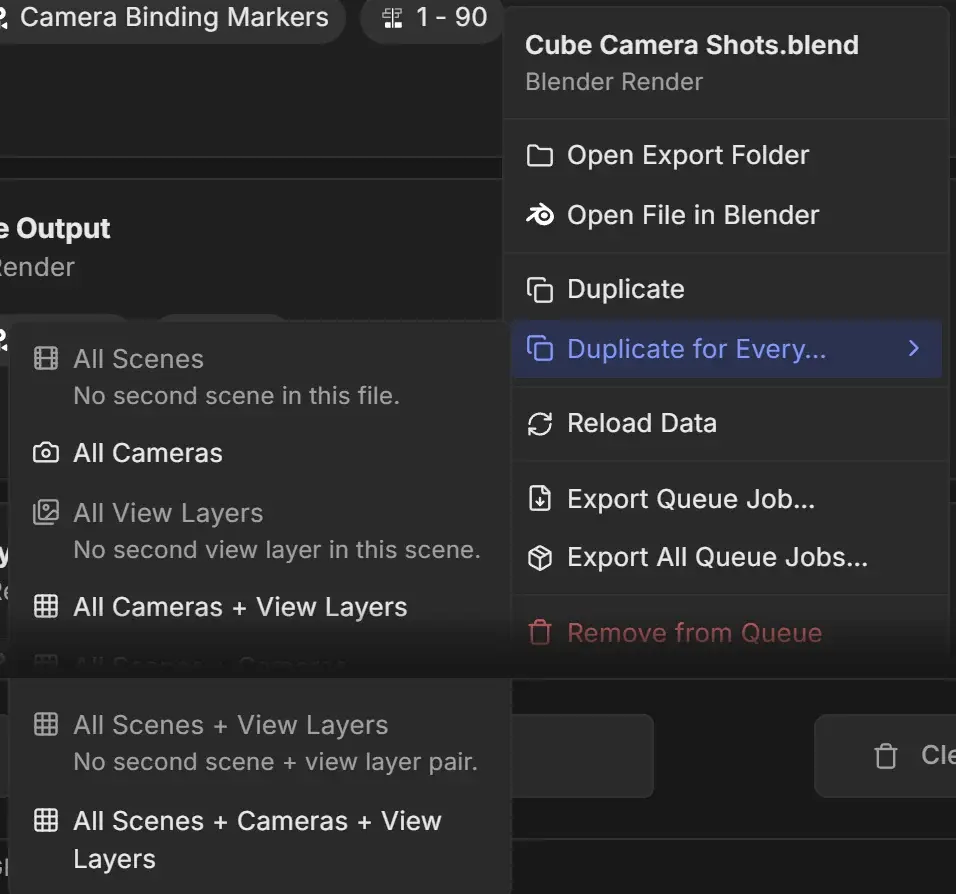Choose Export Queue Job...
Image resolution: width=956 pixels, height=894 pixels.
click(727, 499)
